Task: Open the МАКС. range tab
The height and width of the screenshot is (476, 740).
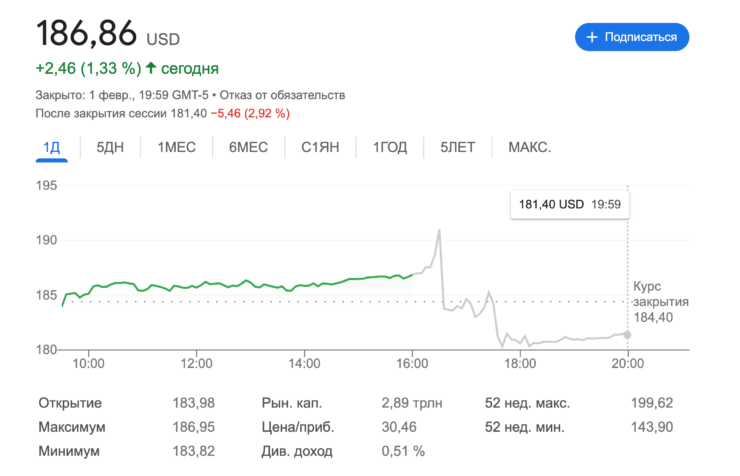Action: click(x=530, y=147)
